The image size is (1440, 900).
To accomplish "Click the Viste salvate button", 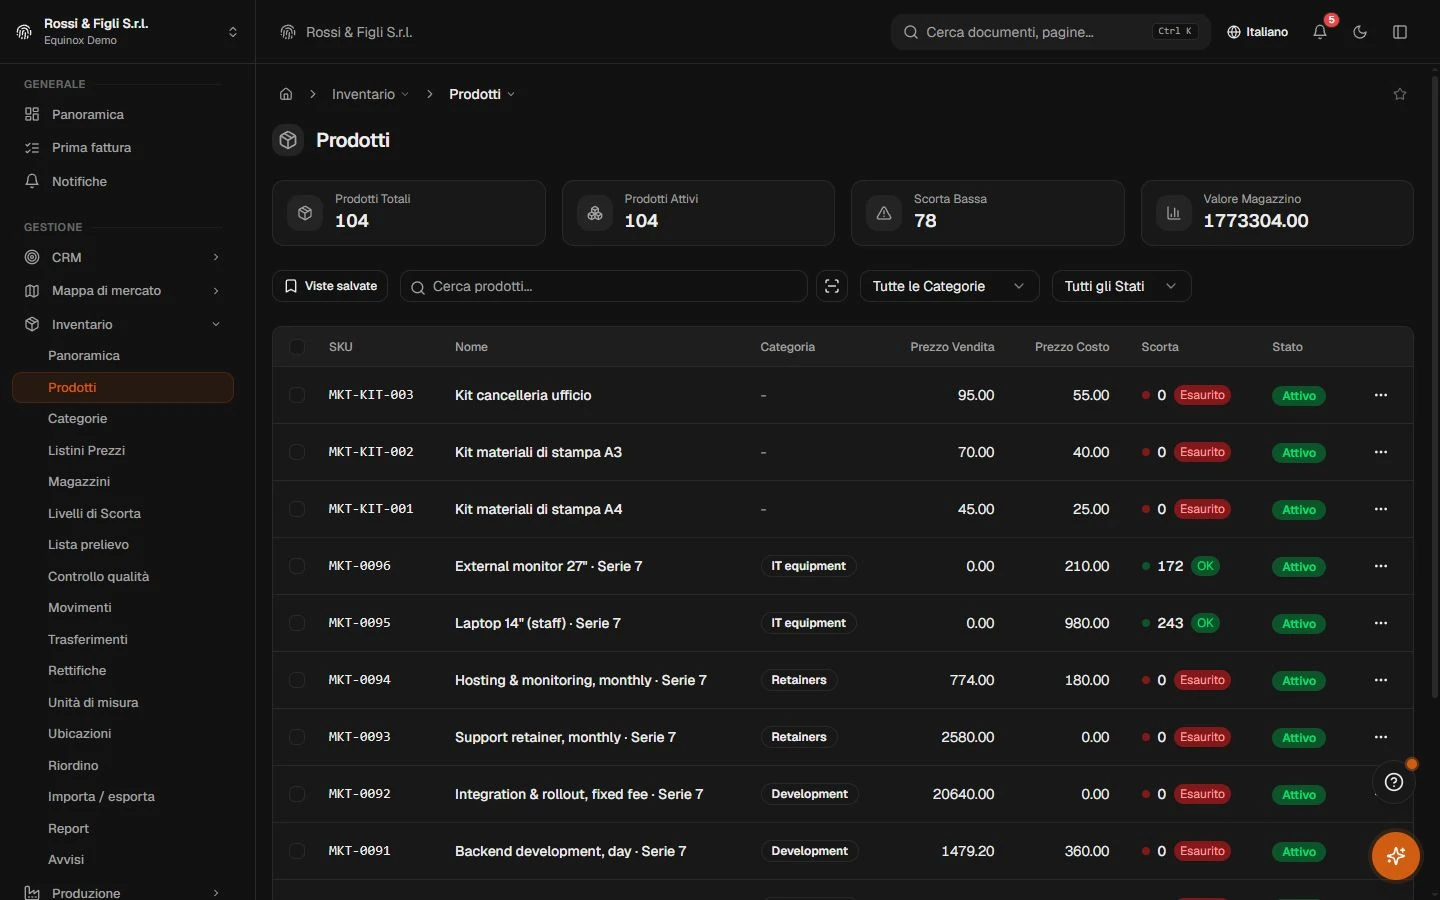I will [x=330, y=286].
